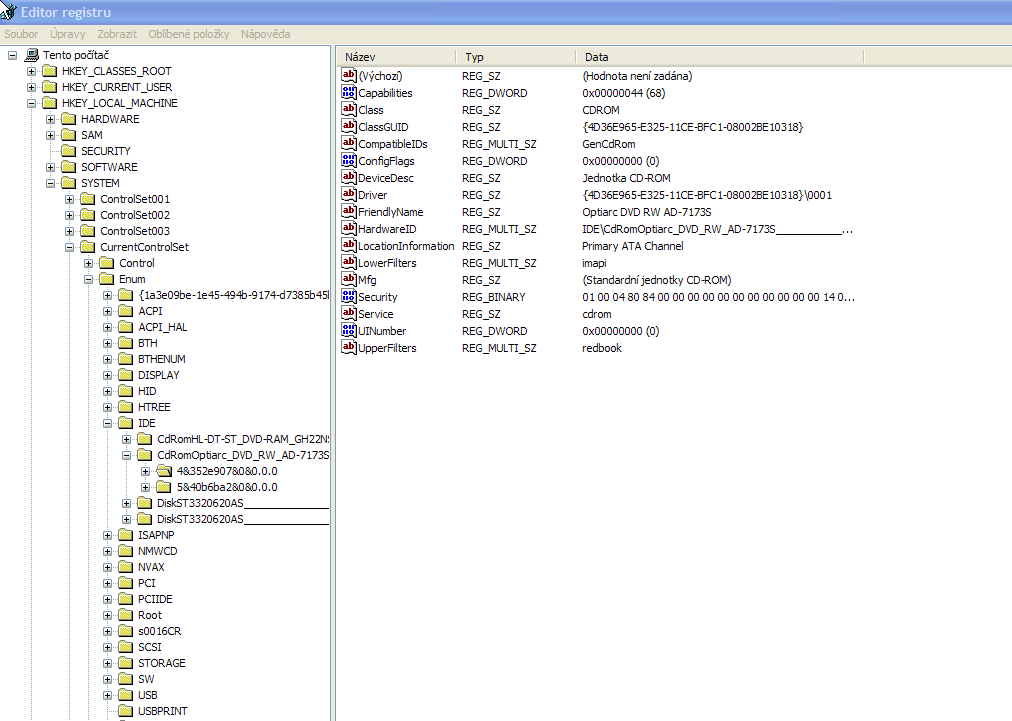1012x721 pixels.
Task: Select the 'Jednotka CD-ROM' data value
Action: [x=626, y=178]
